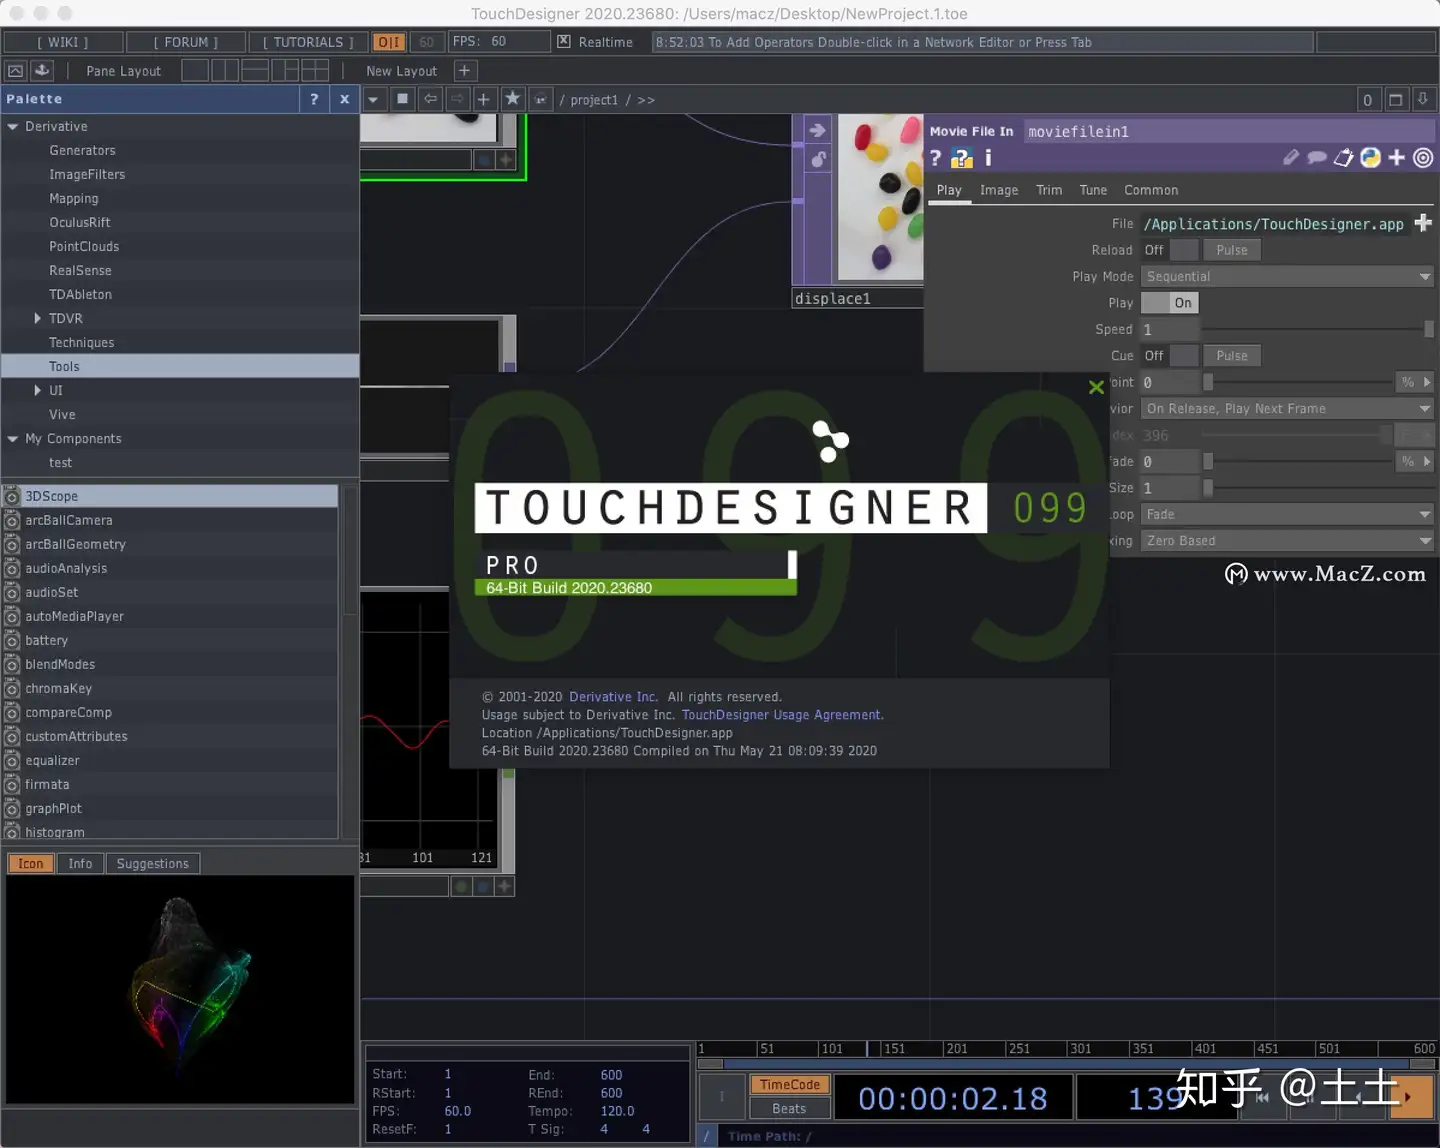Collapse the My Components folder
Screen dimensions: 1440x1148
click(13, 439)
